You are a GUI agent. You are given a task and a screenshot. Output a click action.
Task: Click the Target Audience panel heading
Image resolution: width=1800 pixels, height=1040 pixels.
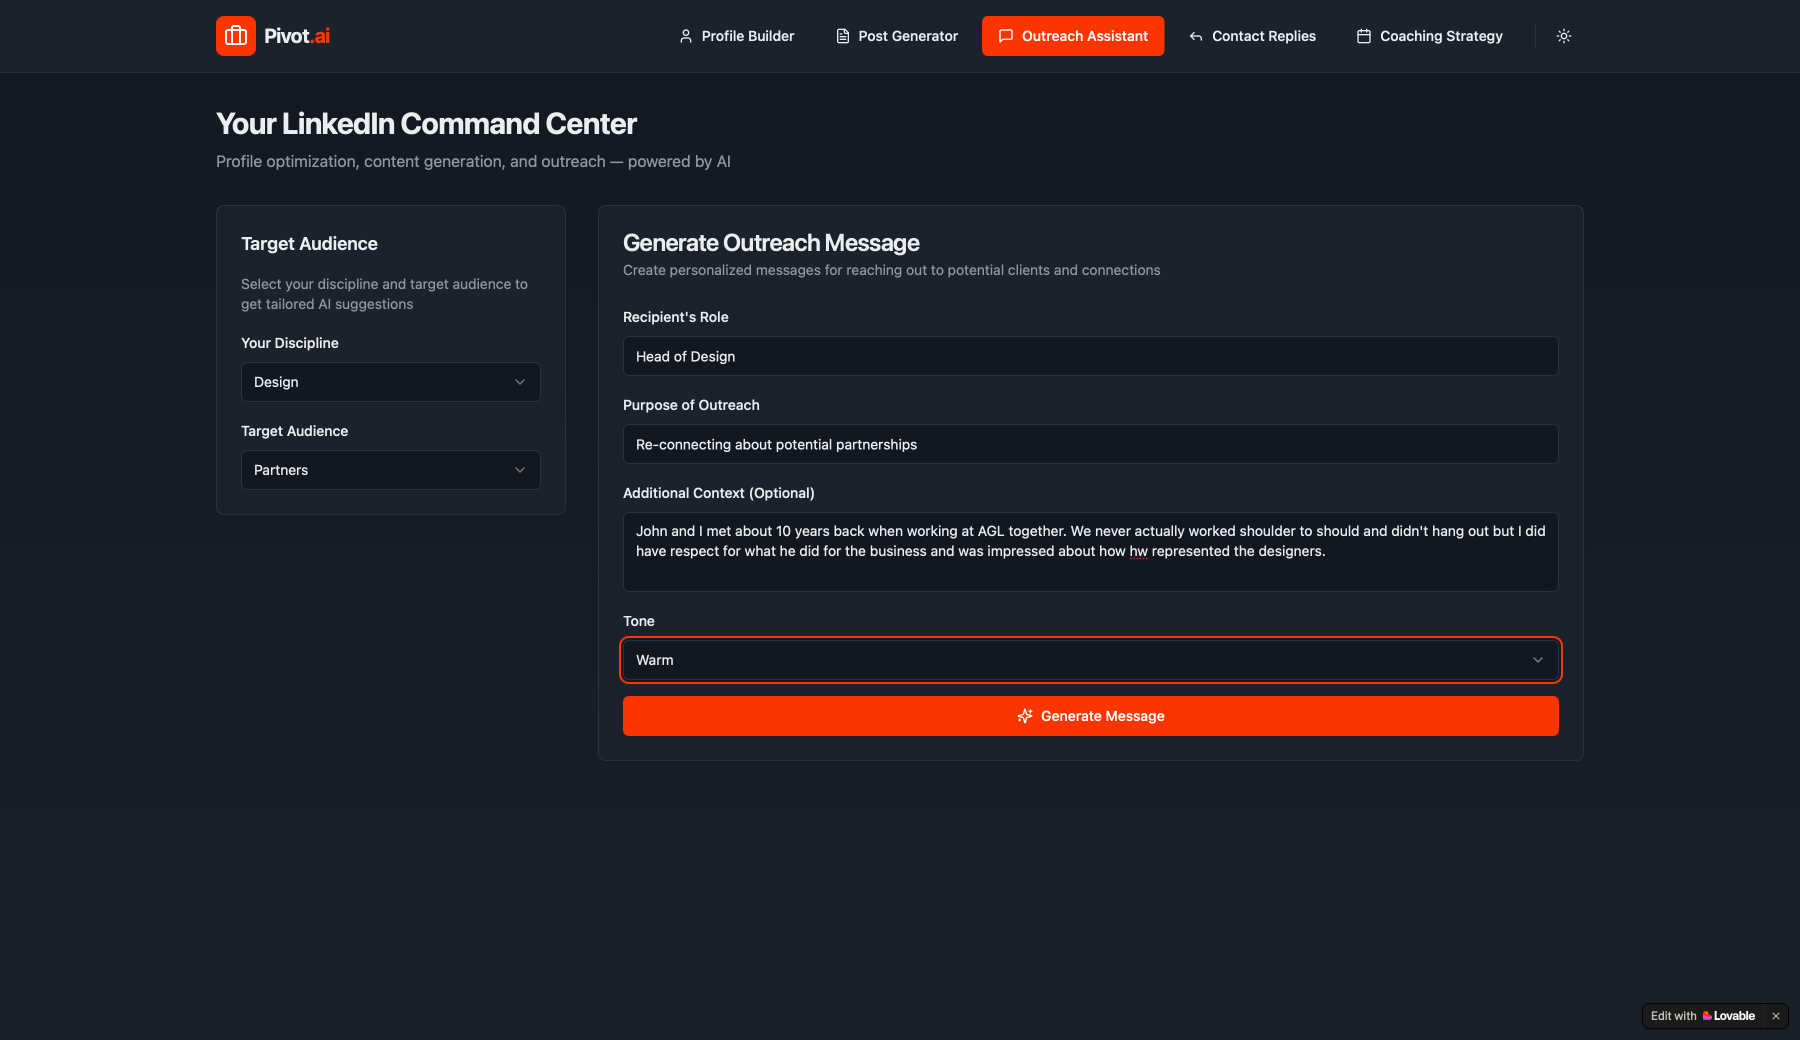(x=309, y=244)
